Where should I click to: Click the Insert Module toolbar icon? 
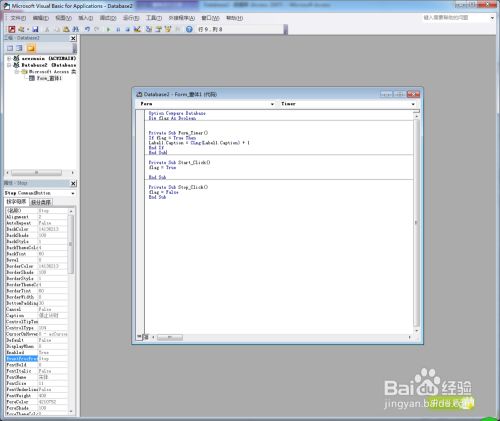[21, 29]
